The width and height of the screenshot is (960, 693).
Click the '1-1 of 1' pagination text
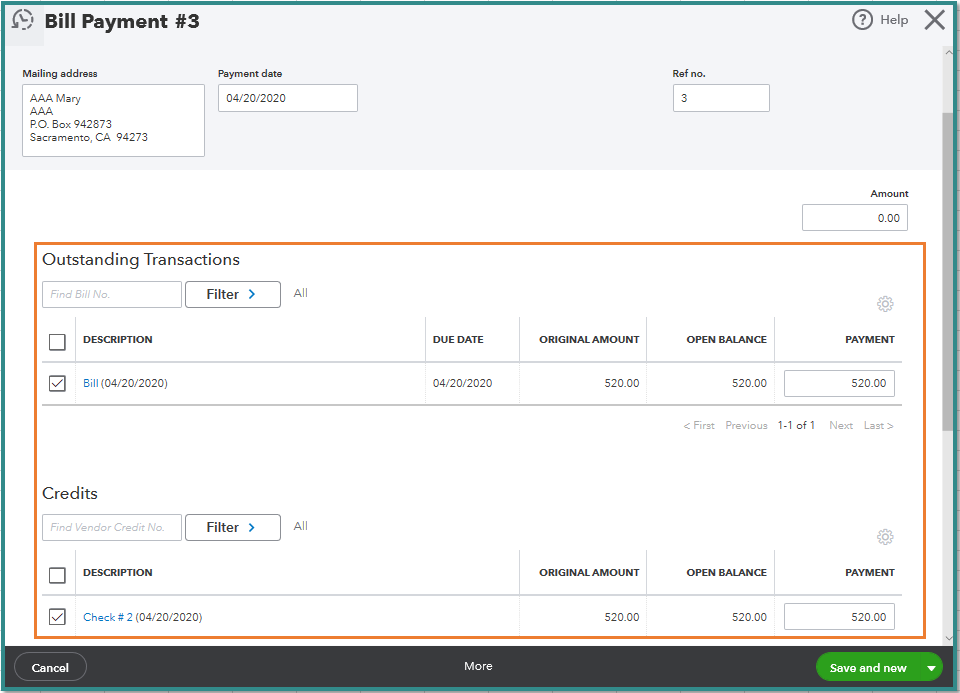pyautogui.click(x=796, y=425)
